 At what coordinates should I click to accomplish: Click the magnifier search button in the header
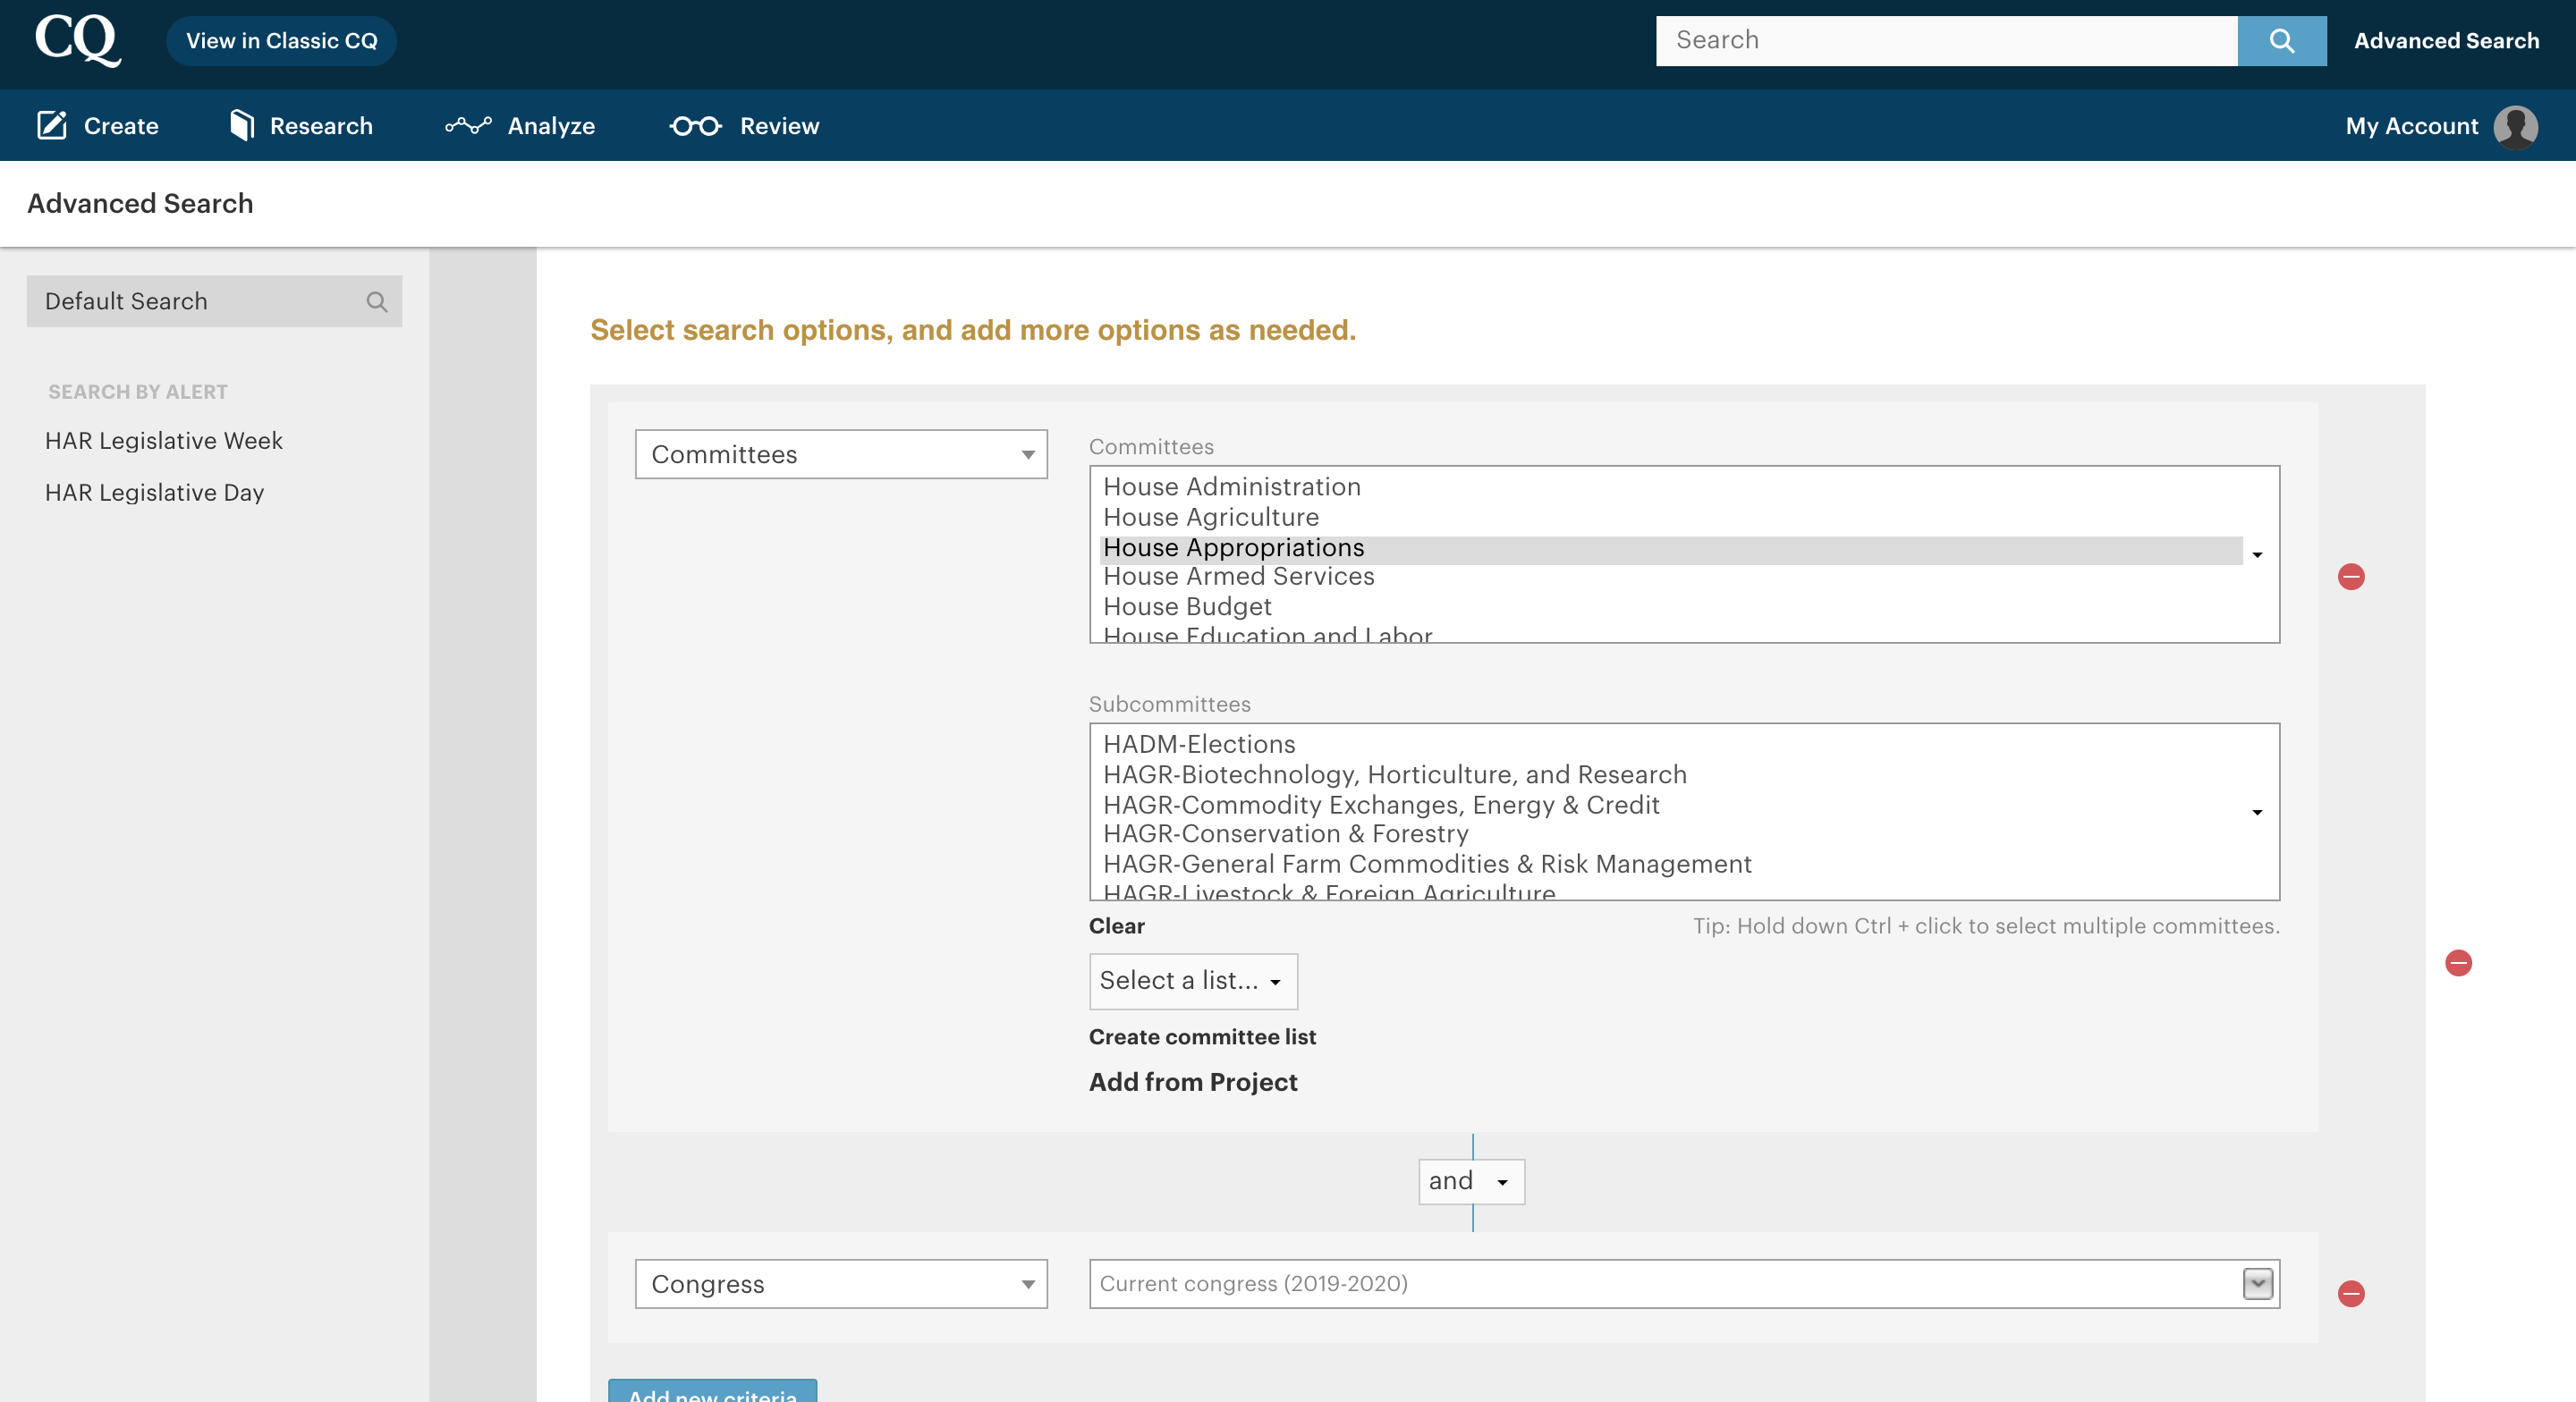point(2281,41)
